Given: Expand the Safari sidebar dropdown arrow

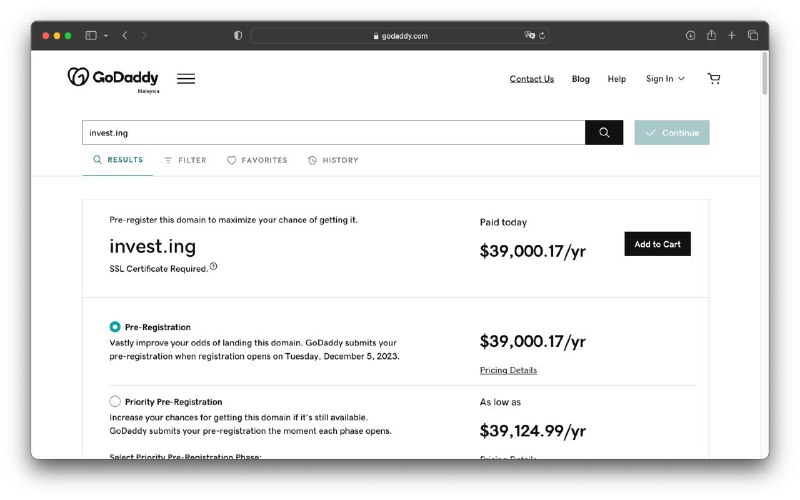Looking at the screenshot, I should [106, 35].
